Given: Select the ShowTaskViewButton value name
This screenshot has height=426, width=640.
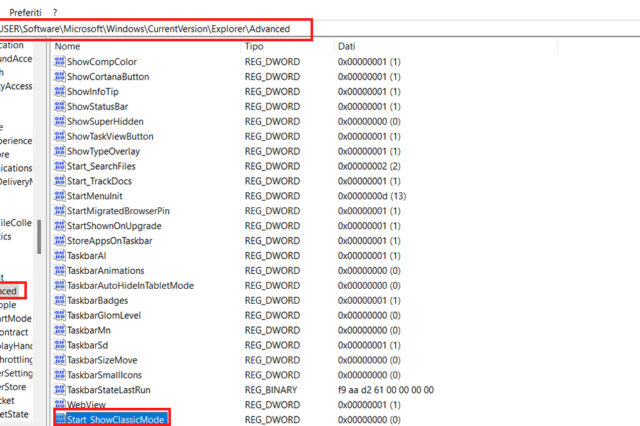Looking at the screenshot, I should (x=110, y=136).
